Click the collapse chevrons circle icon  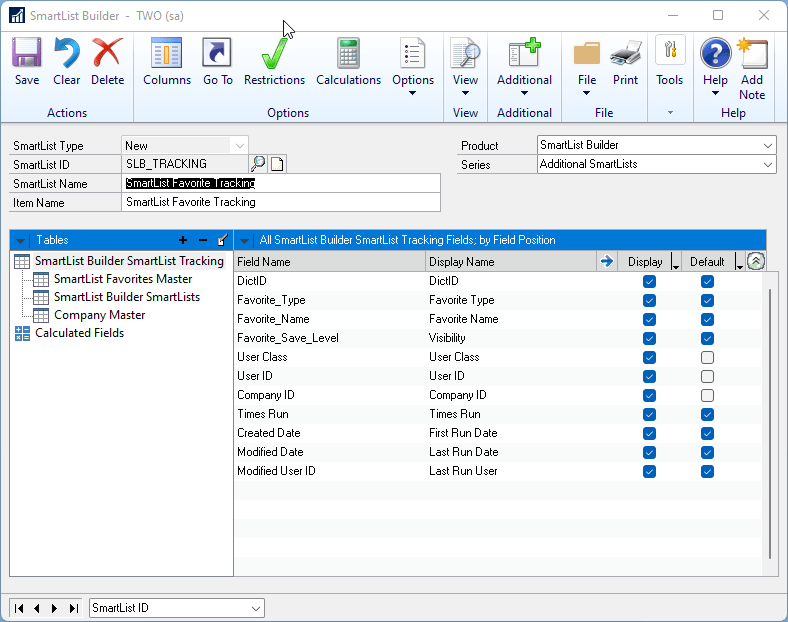point(755,261)
